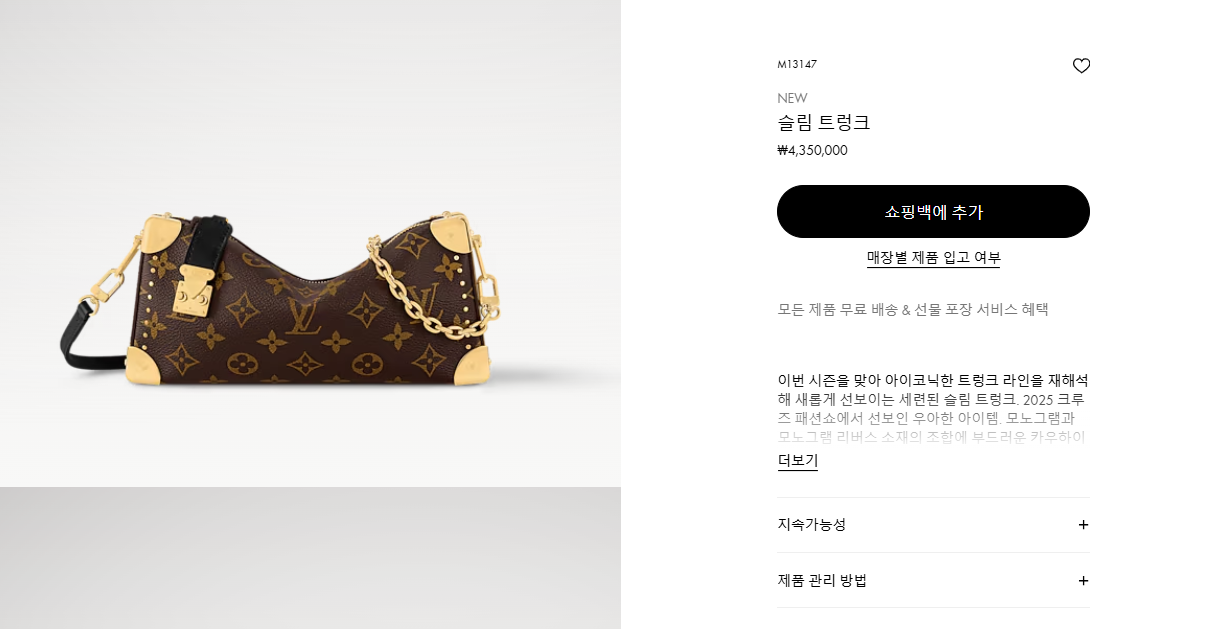Click the product code M13147

797,64
